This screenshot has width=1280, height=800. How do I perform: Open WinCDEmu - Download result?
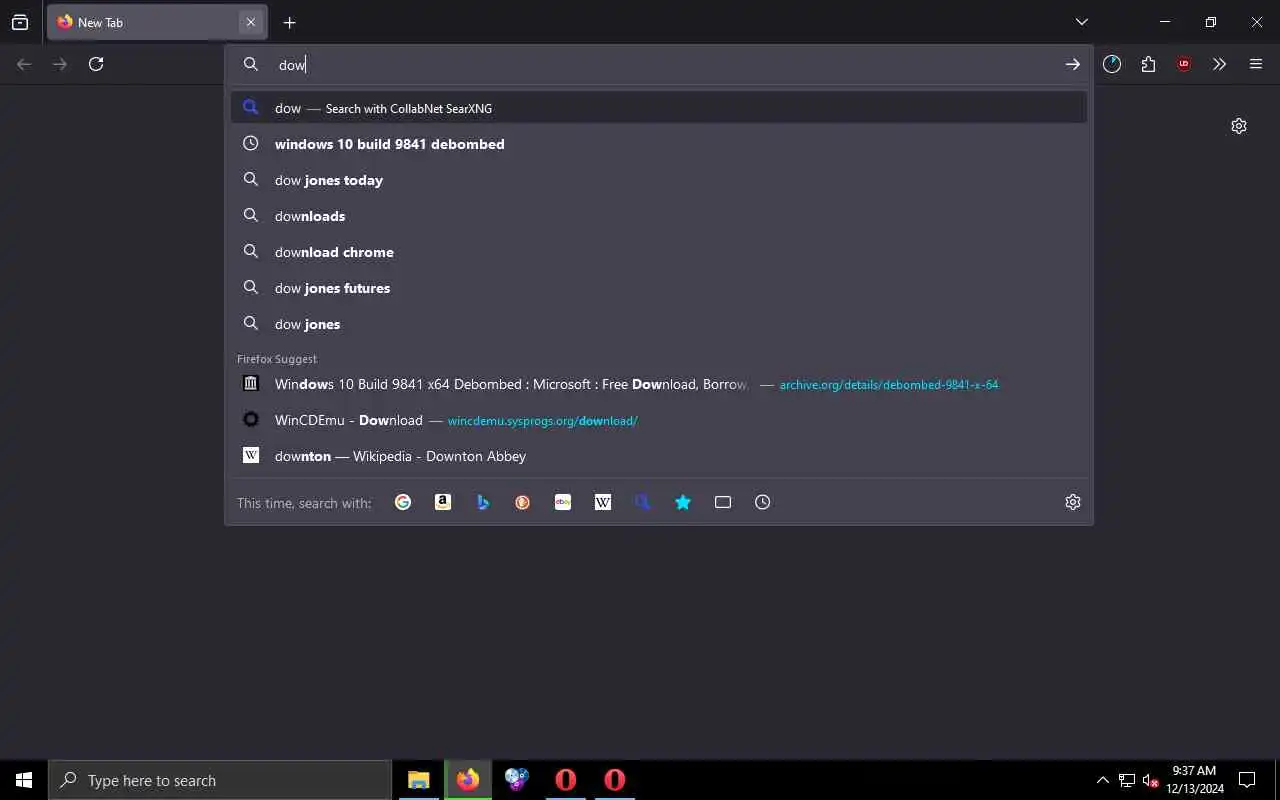(659, 420)
